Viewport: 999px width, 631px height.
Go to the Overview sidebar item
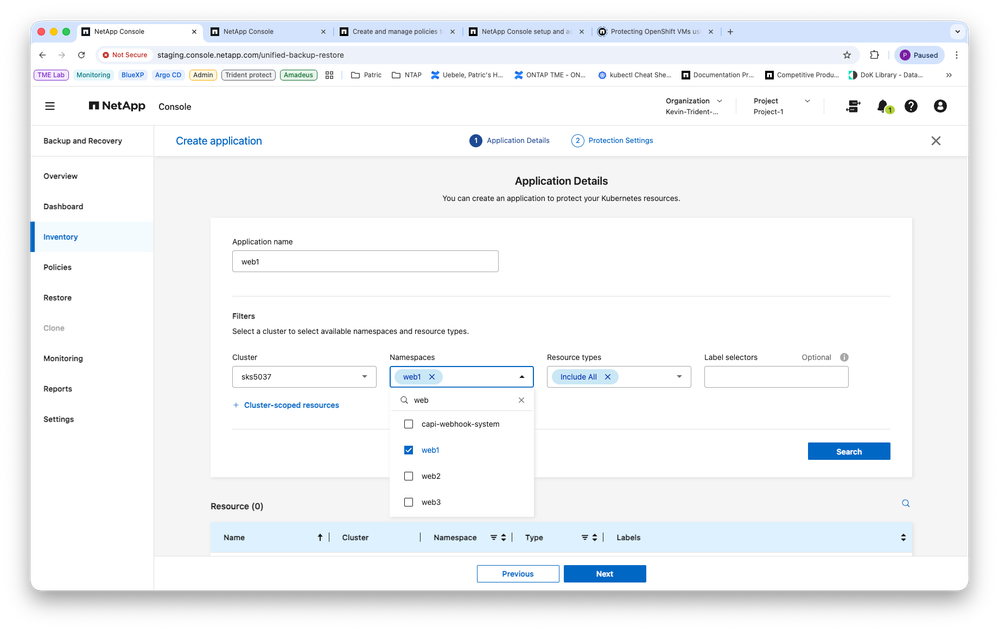point(61,176)
